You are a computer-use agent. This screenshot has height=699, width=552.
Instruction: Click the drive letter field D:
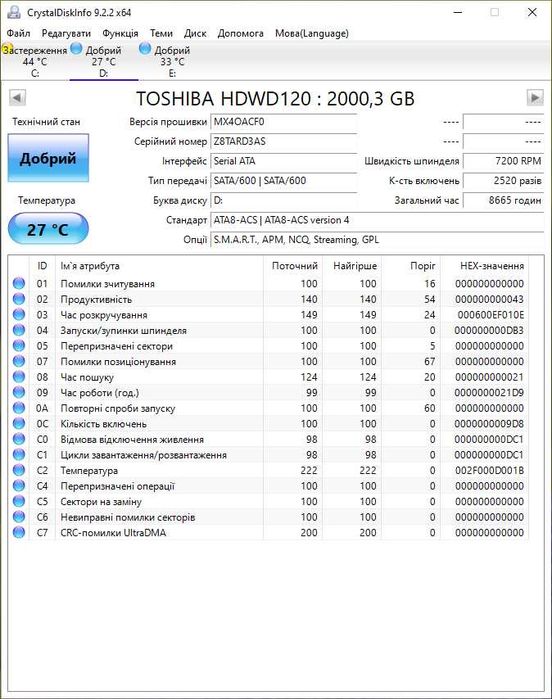[x=284, y=200]
